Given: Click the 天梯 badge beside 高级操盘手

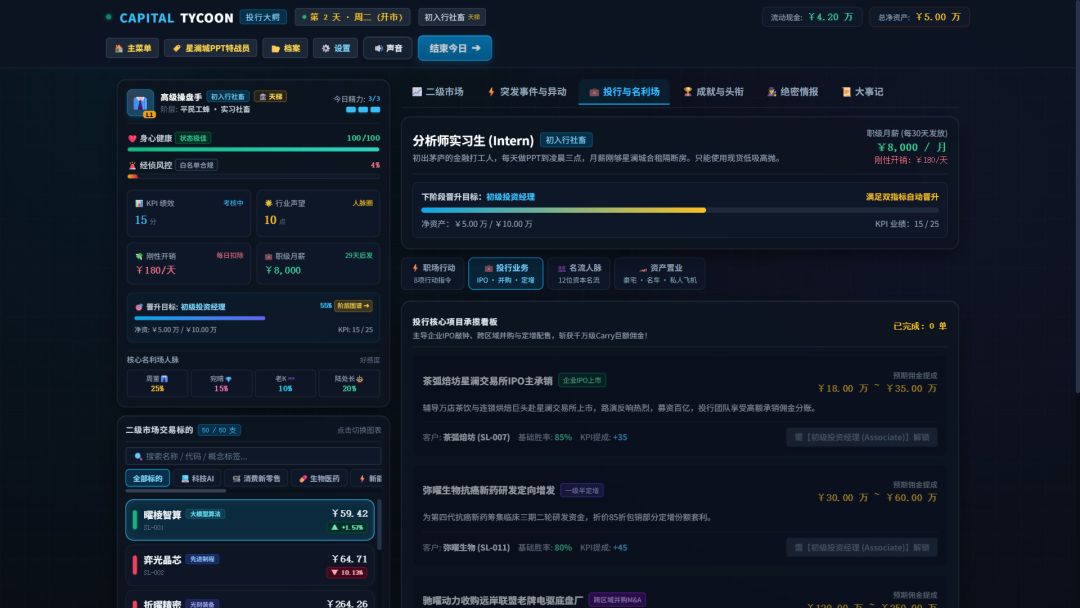Looking at the screenshot, I should 270,97.
